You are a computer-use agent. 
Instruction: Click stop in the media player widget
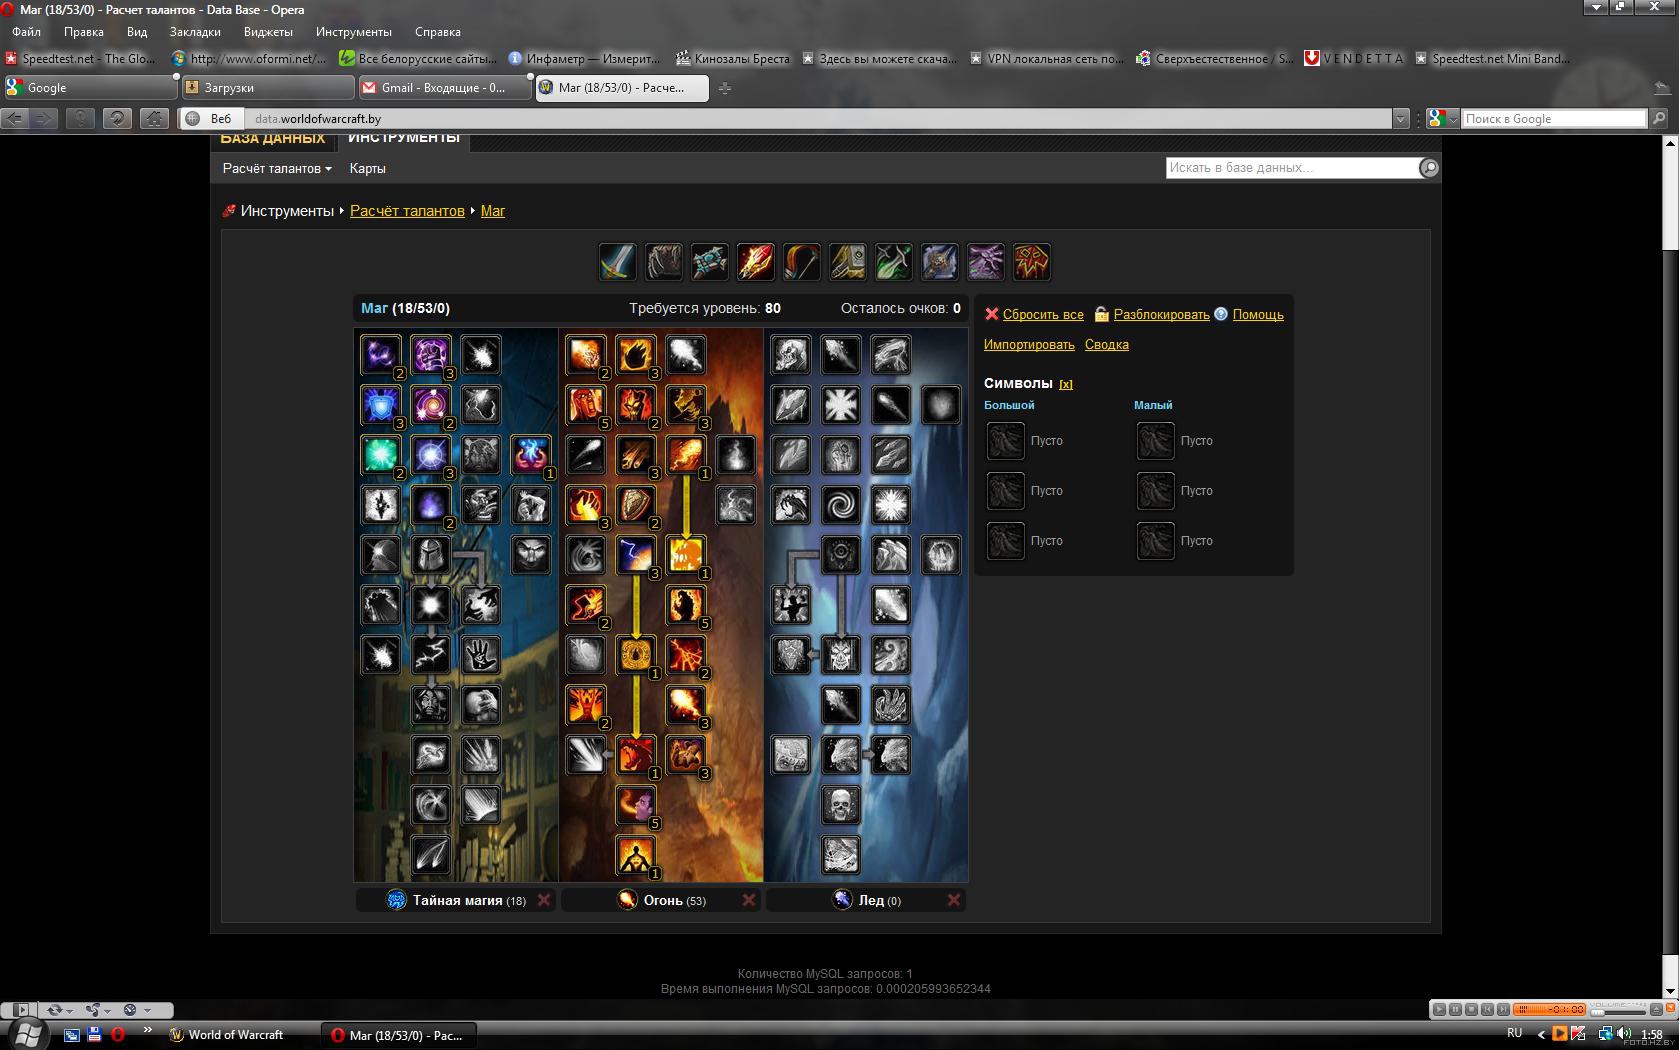coord(1472,1009)
